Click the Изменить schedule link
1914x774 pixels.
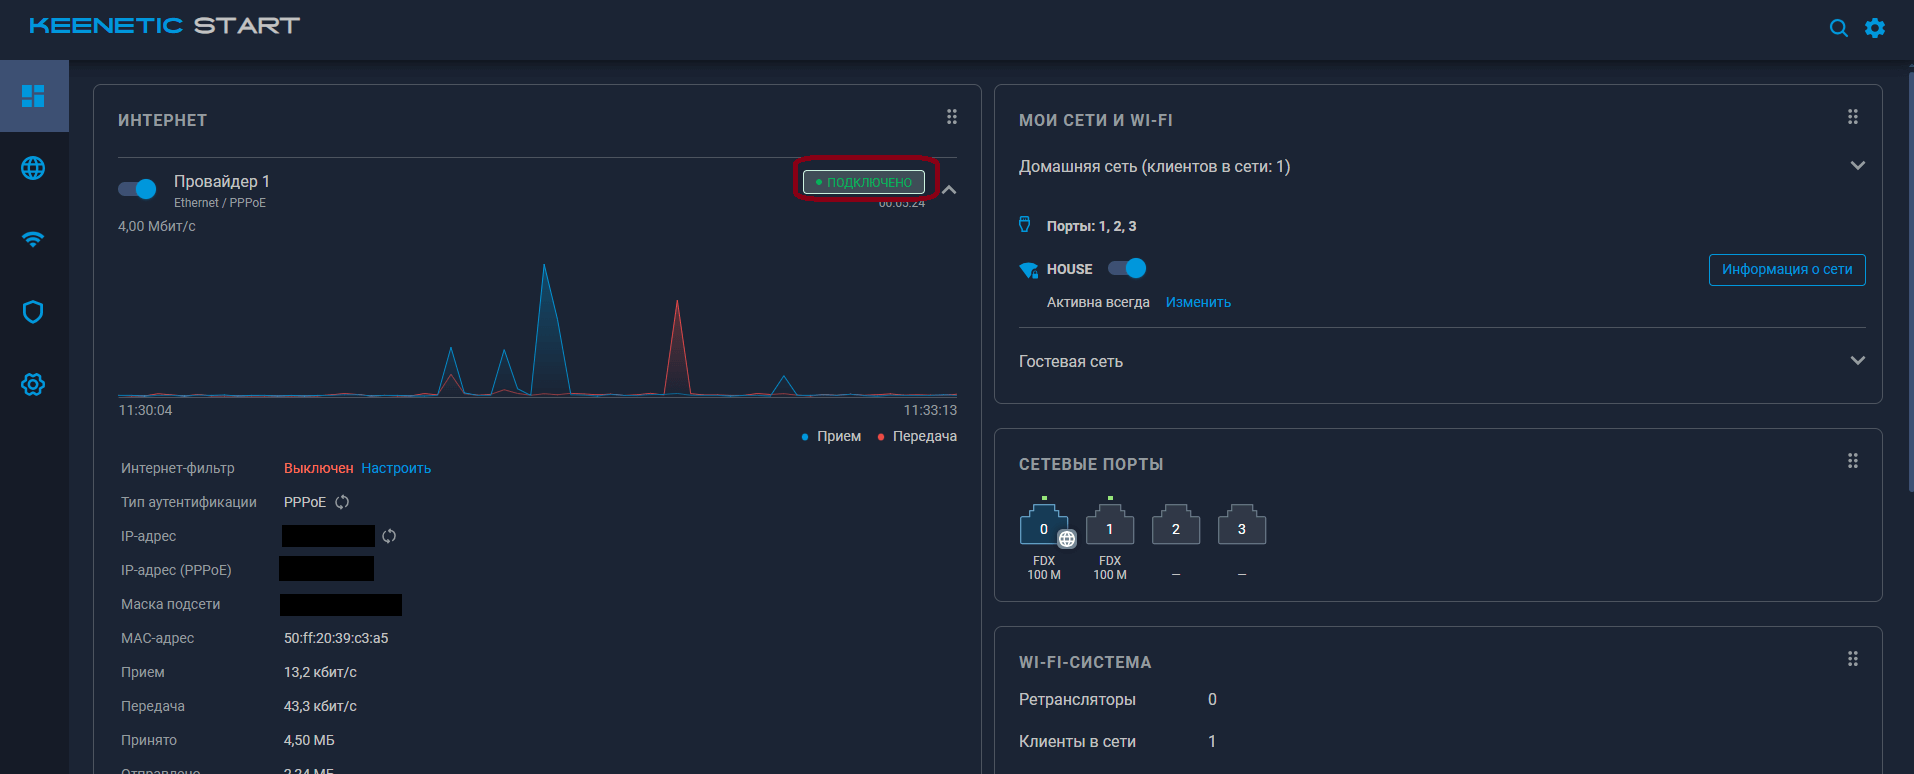click(1198, 302)
